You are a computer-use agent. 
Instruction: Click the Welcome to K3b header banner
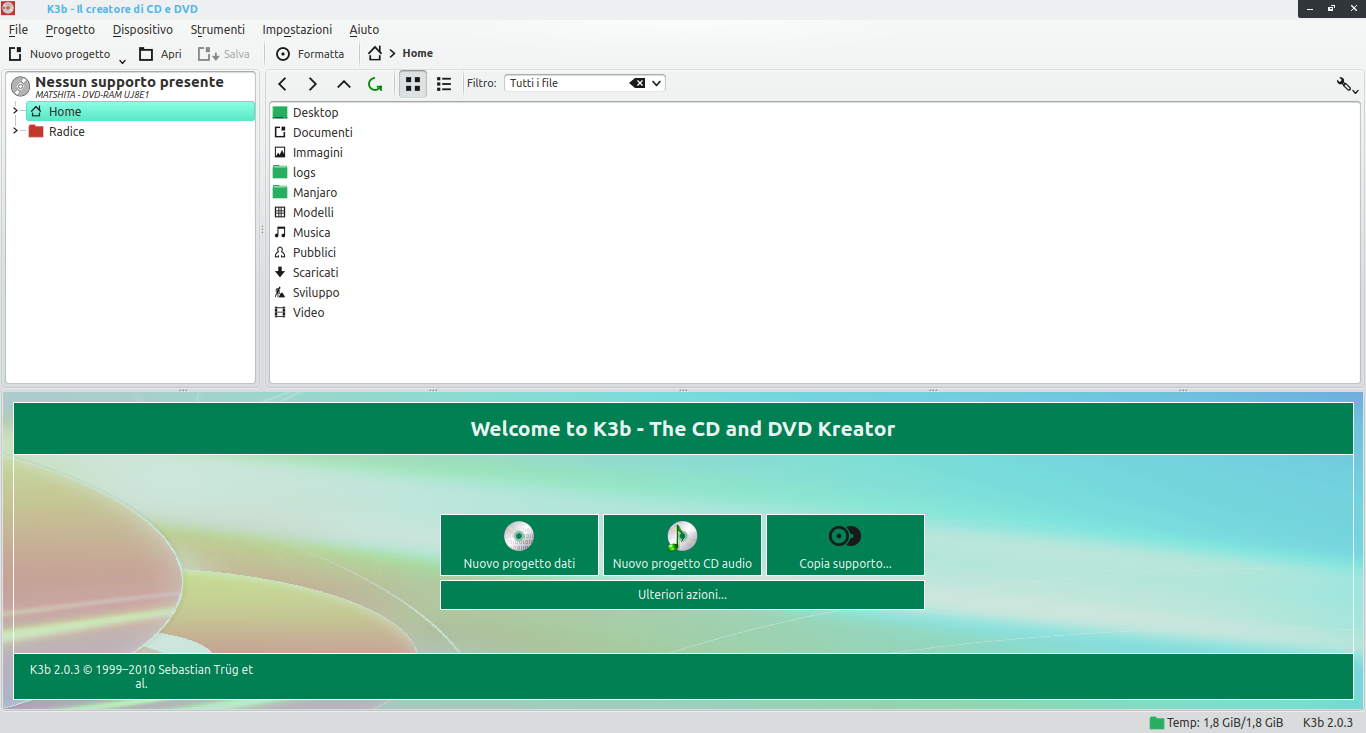pos(683,429)
